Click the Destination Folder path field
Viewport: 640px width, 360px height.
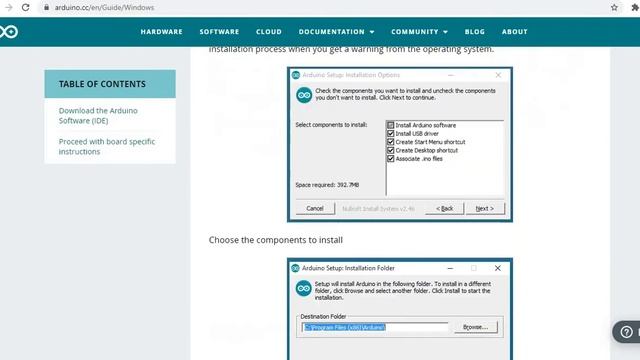(375, 327)
